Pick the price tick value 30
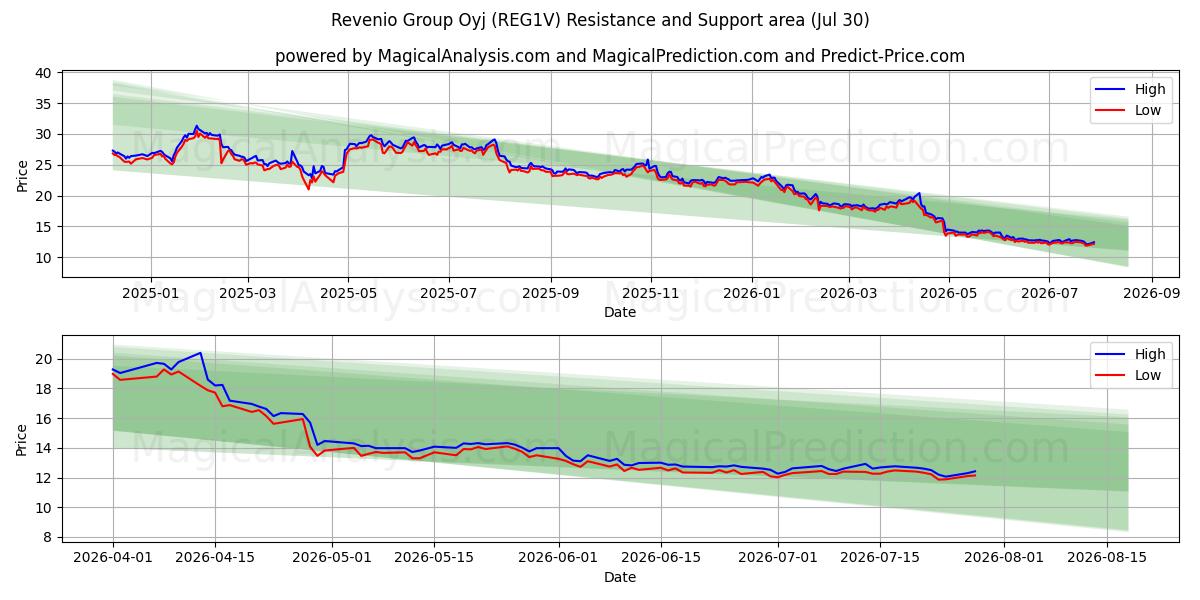1200x600 pixels. 43,135
